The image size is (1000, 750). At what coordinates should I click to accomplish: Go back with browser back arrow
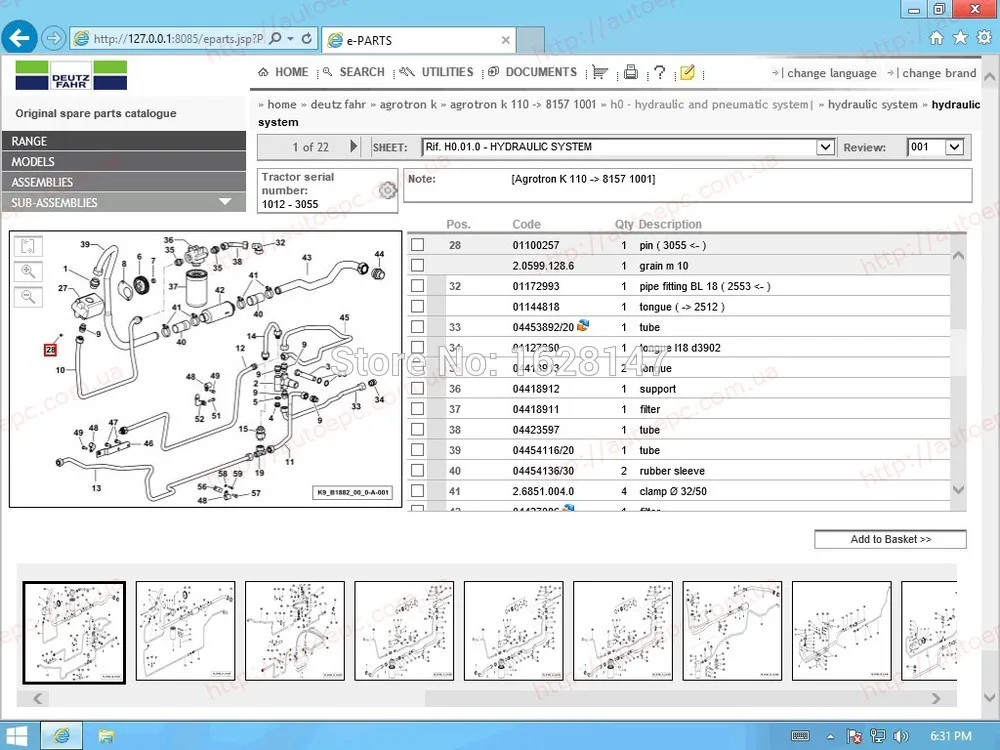point(19,38)
